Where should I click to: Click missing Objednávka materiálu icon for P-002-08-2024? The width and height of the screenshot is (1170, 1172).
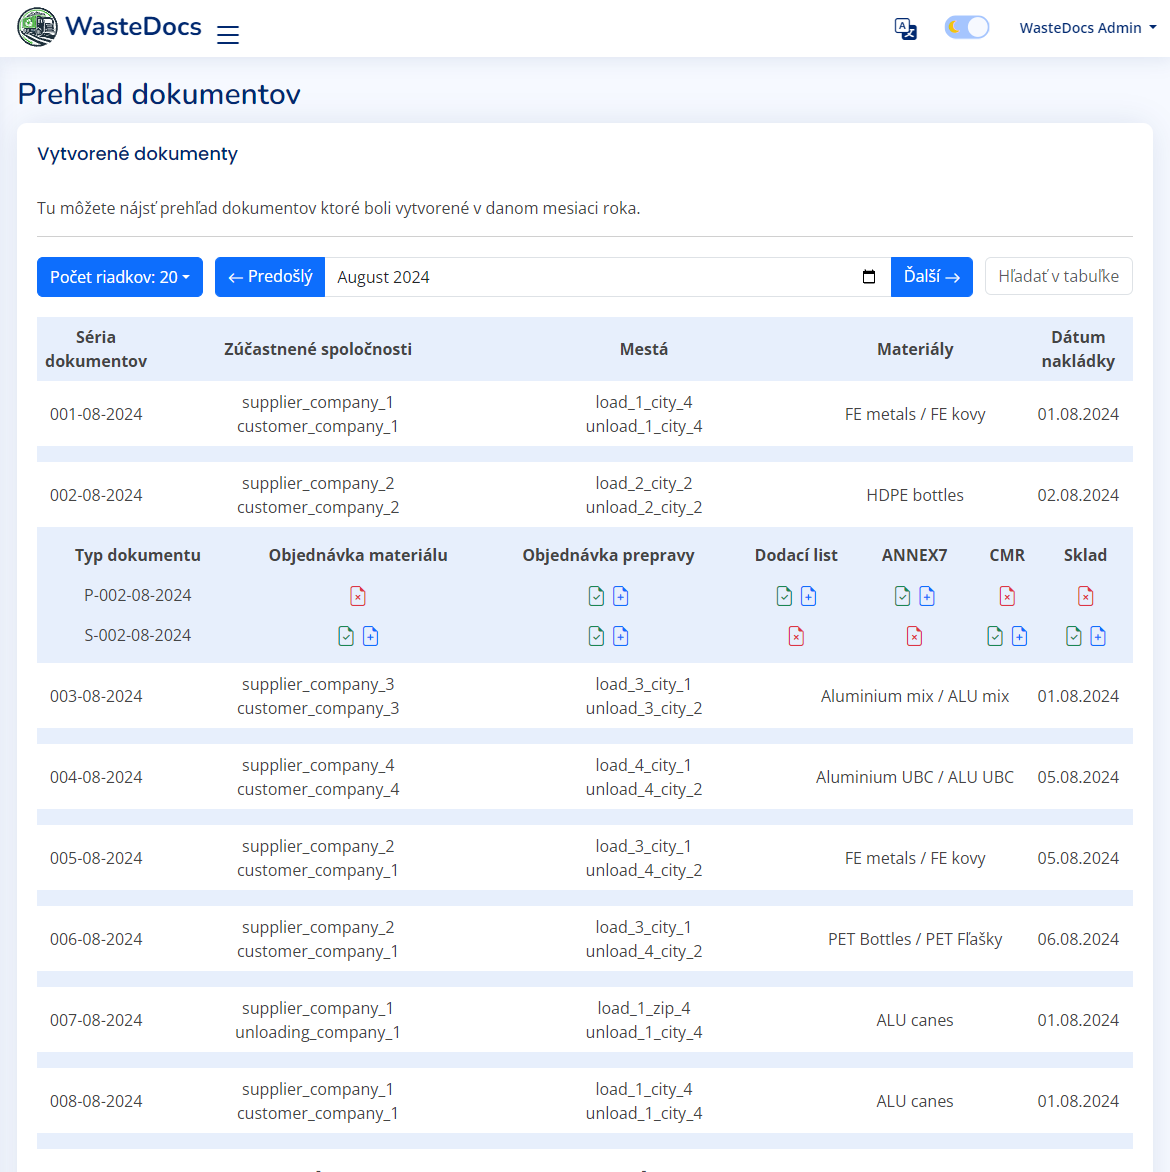pyautogui.click(x=358, y=596)
